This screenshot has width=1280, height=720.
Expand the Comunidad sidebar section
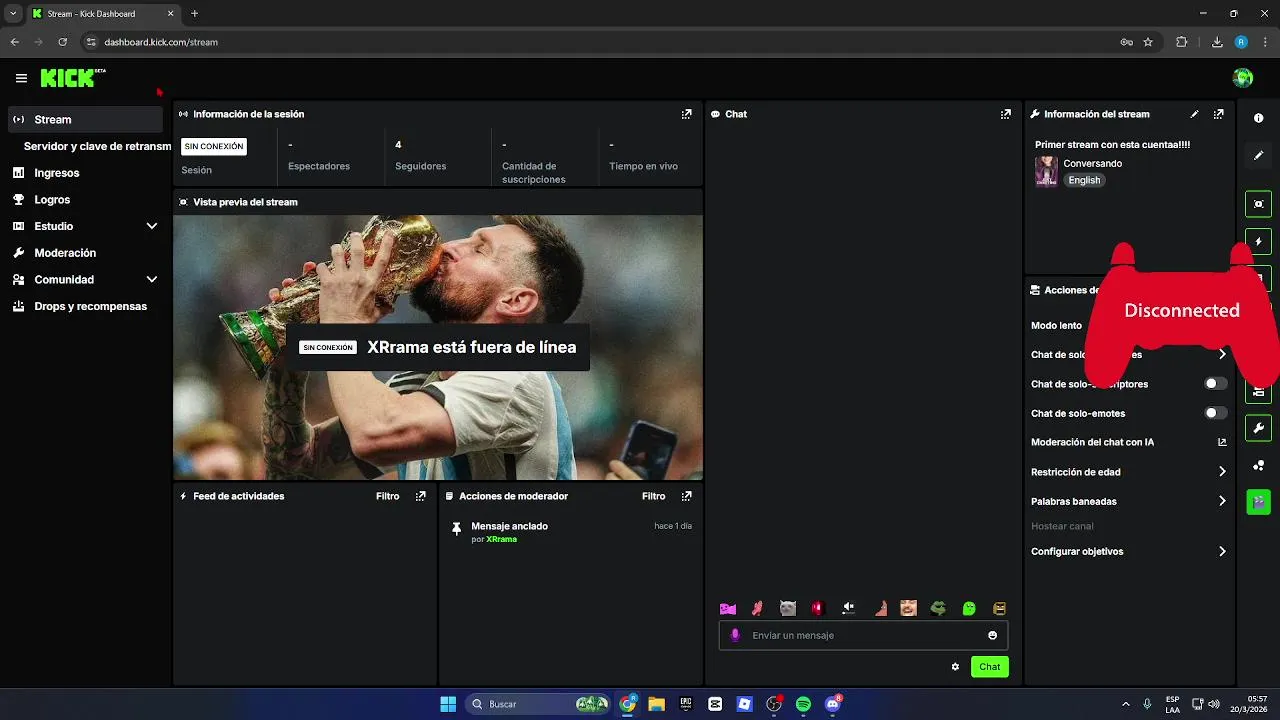(x=152, y=280)
